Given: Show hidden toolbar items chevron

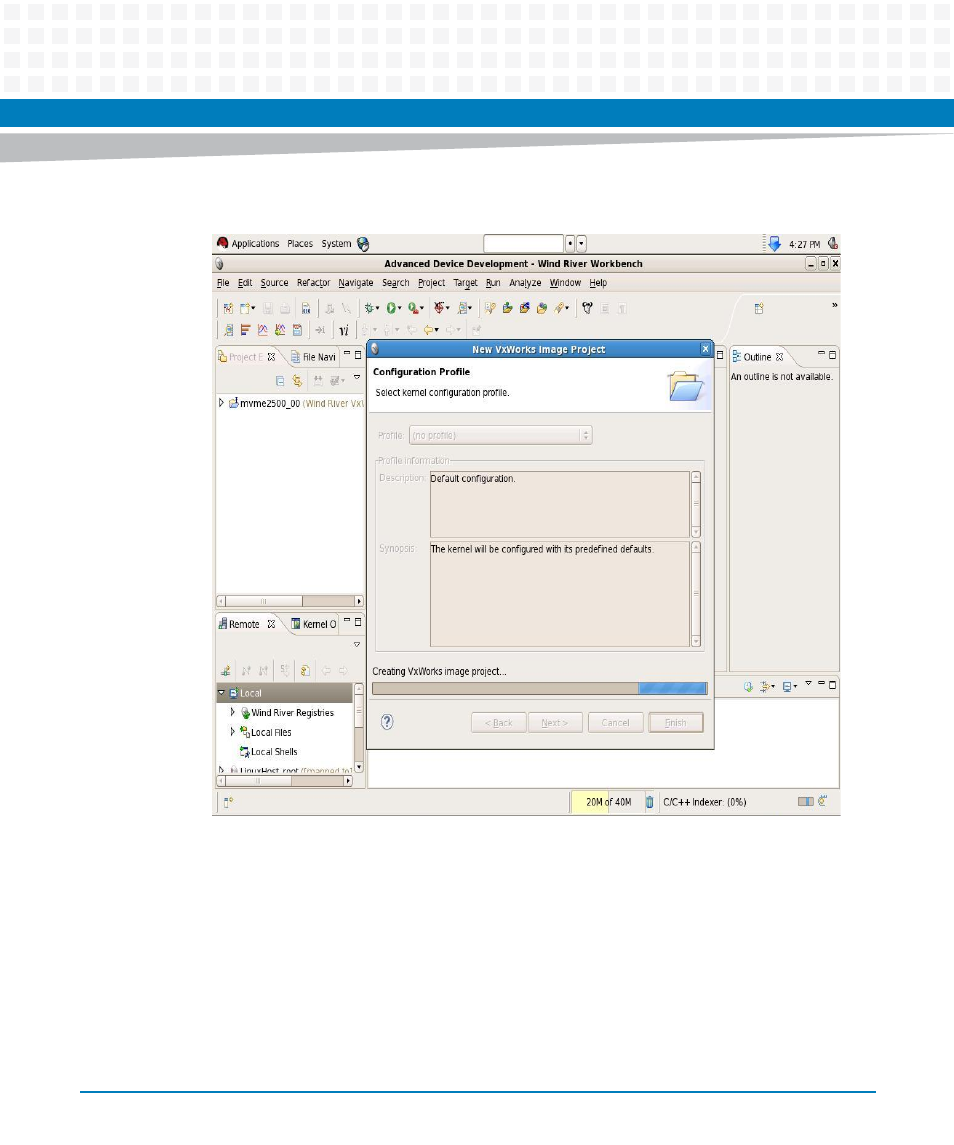Looking at the screenshot, I should pos(834,305).
